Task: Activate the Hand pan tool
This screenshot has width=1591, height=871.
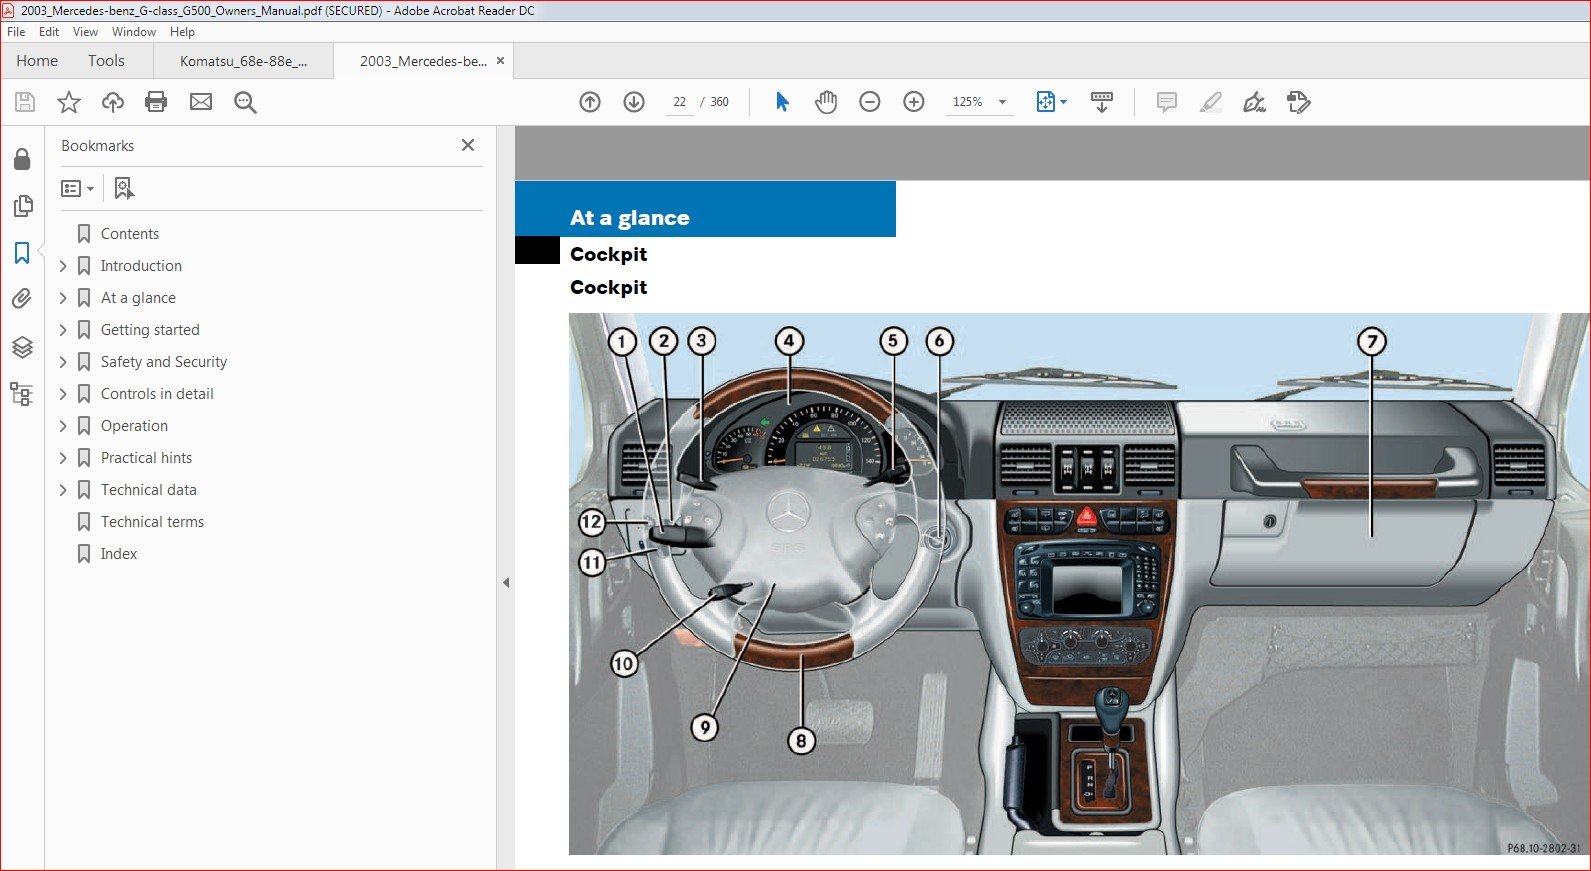Action: pyautogui.click(x=826, y=102)
